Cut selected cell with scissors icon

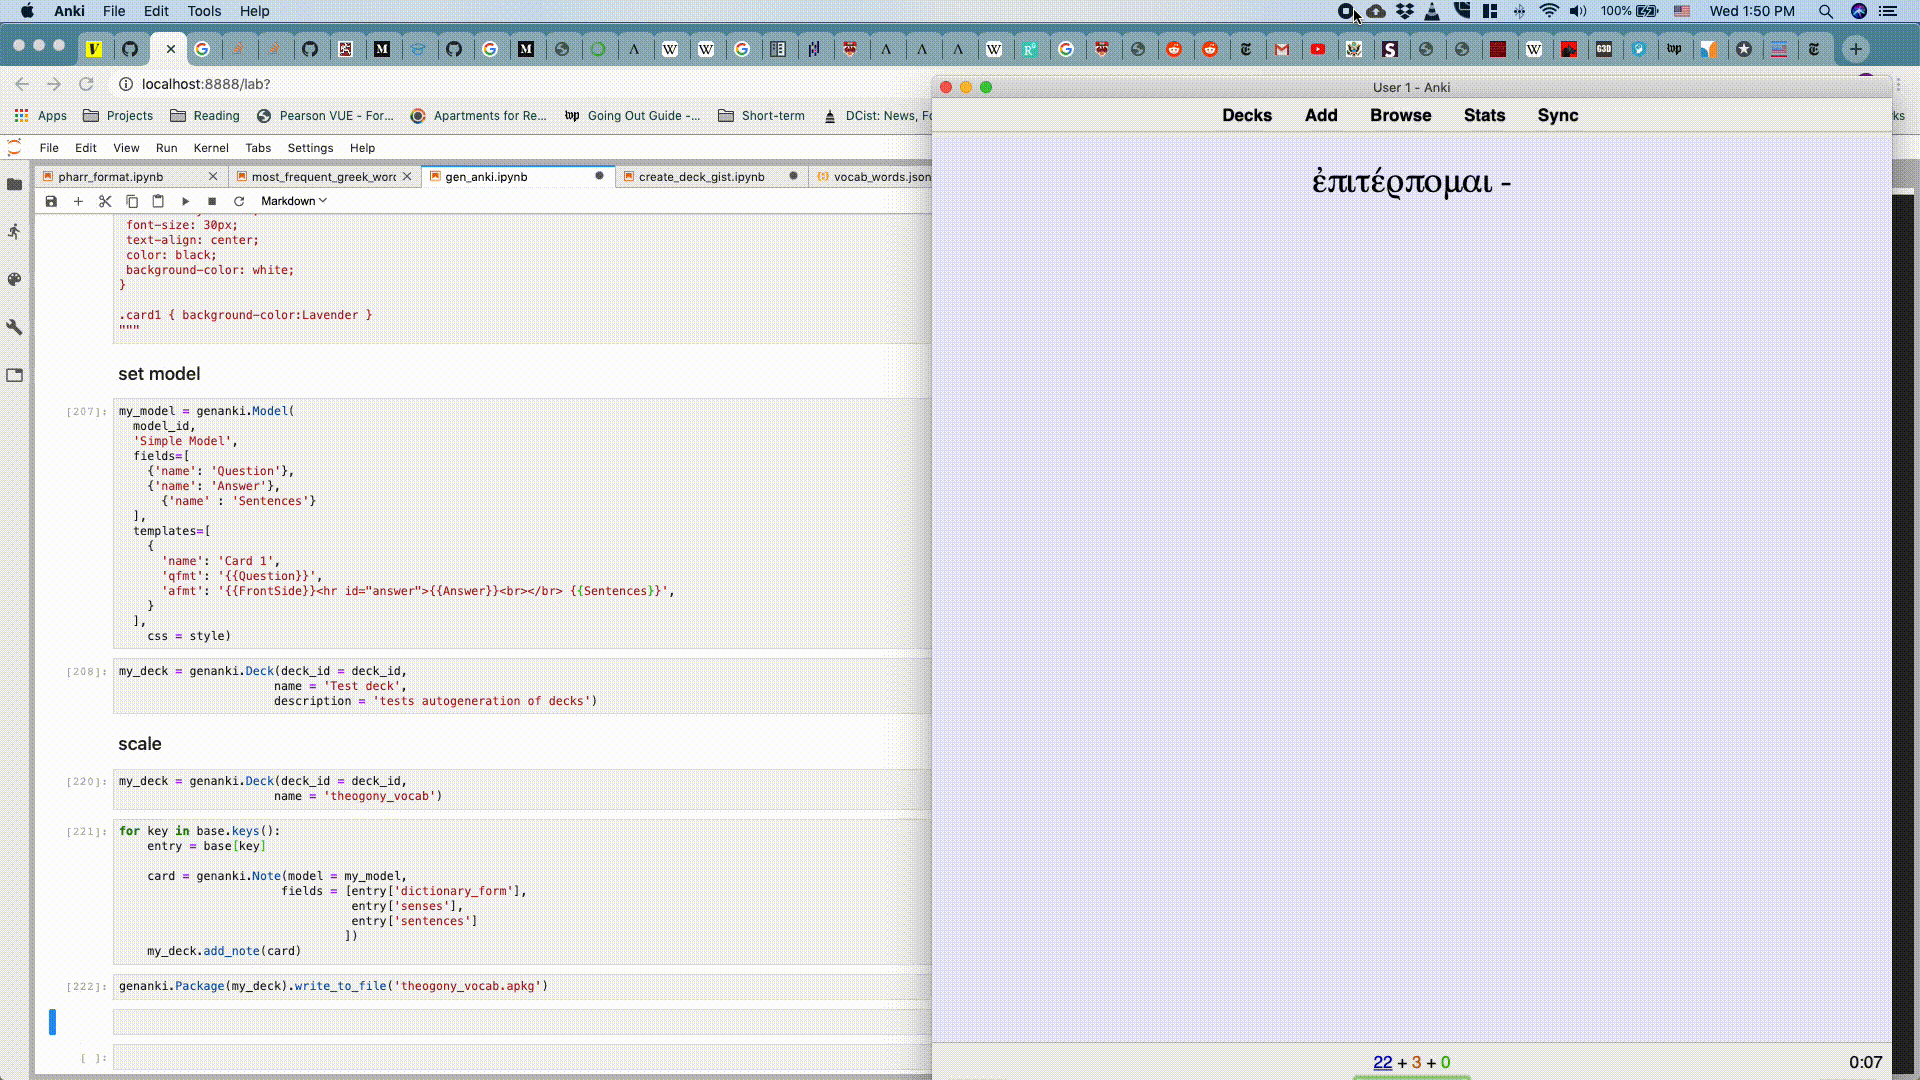coord(105,201)
